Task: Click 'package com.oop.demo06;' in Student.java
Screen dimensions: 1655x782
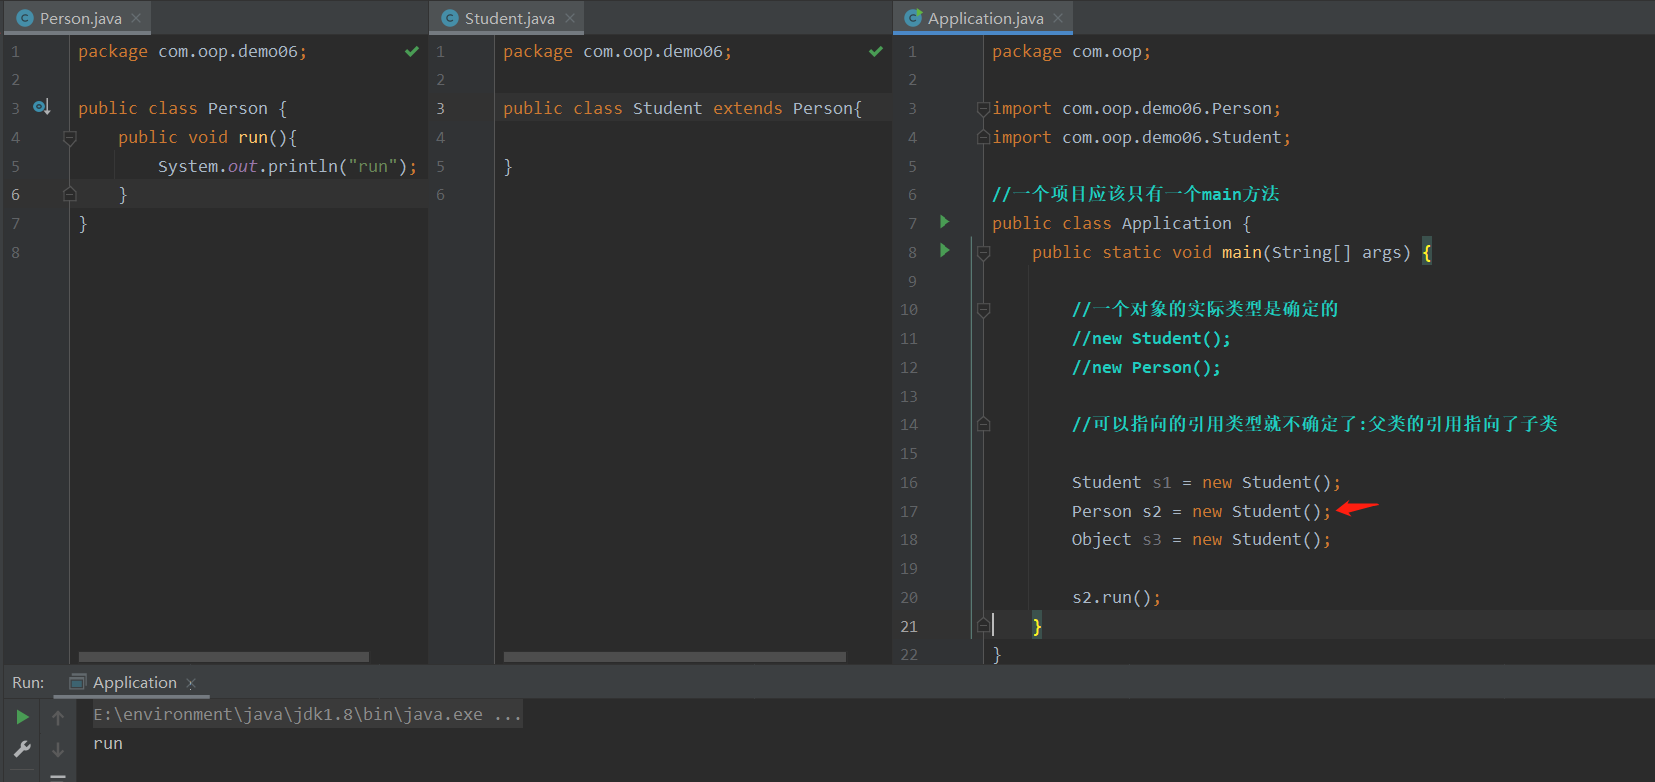Action: pyautogui.click(x=617, y=51)
